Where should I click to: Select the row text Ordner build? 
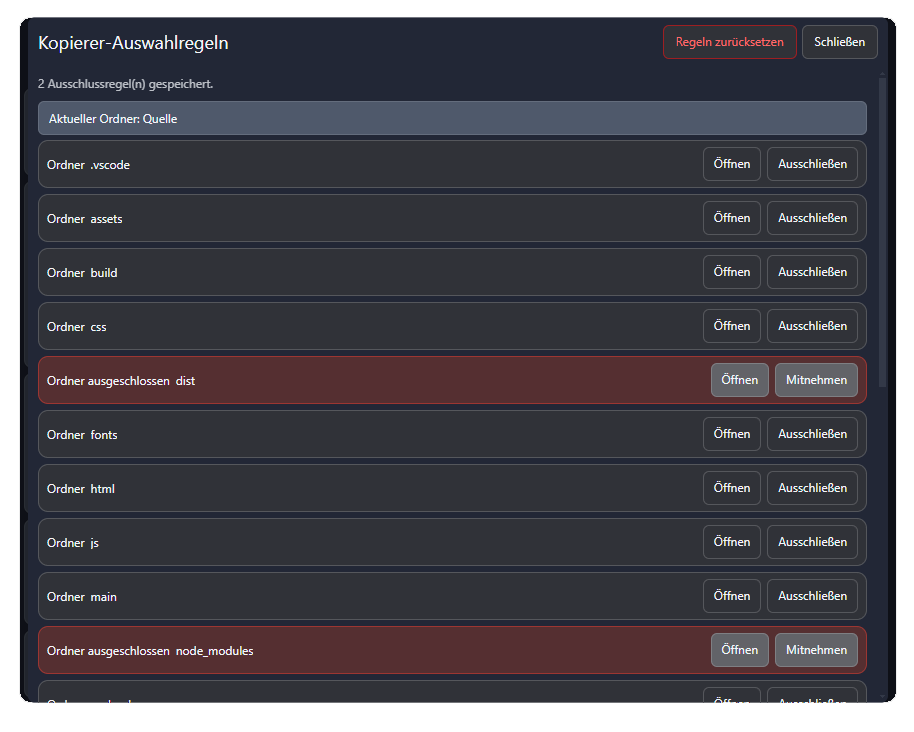pyautogui.click(x=82, y=273)
